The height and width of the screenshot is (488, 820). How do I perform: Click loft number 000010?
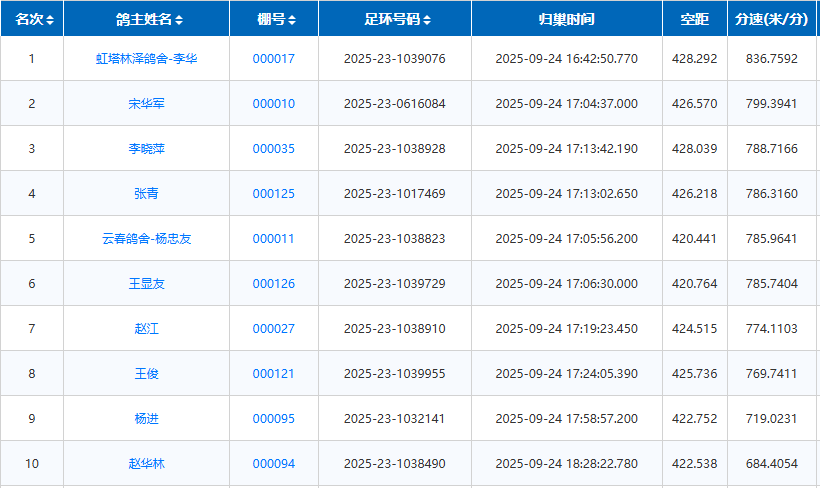273,104
